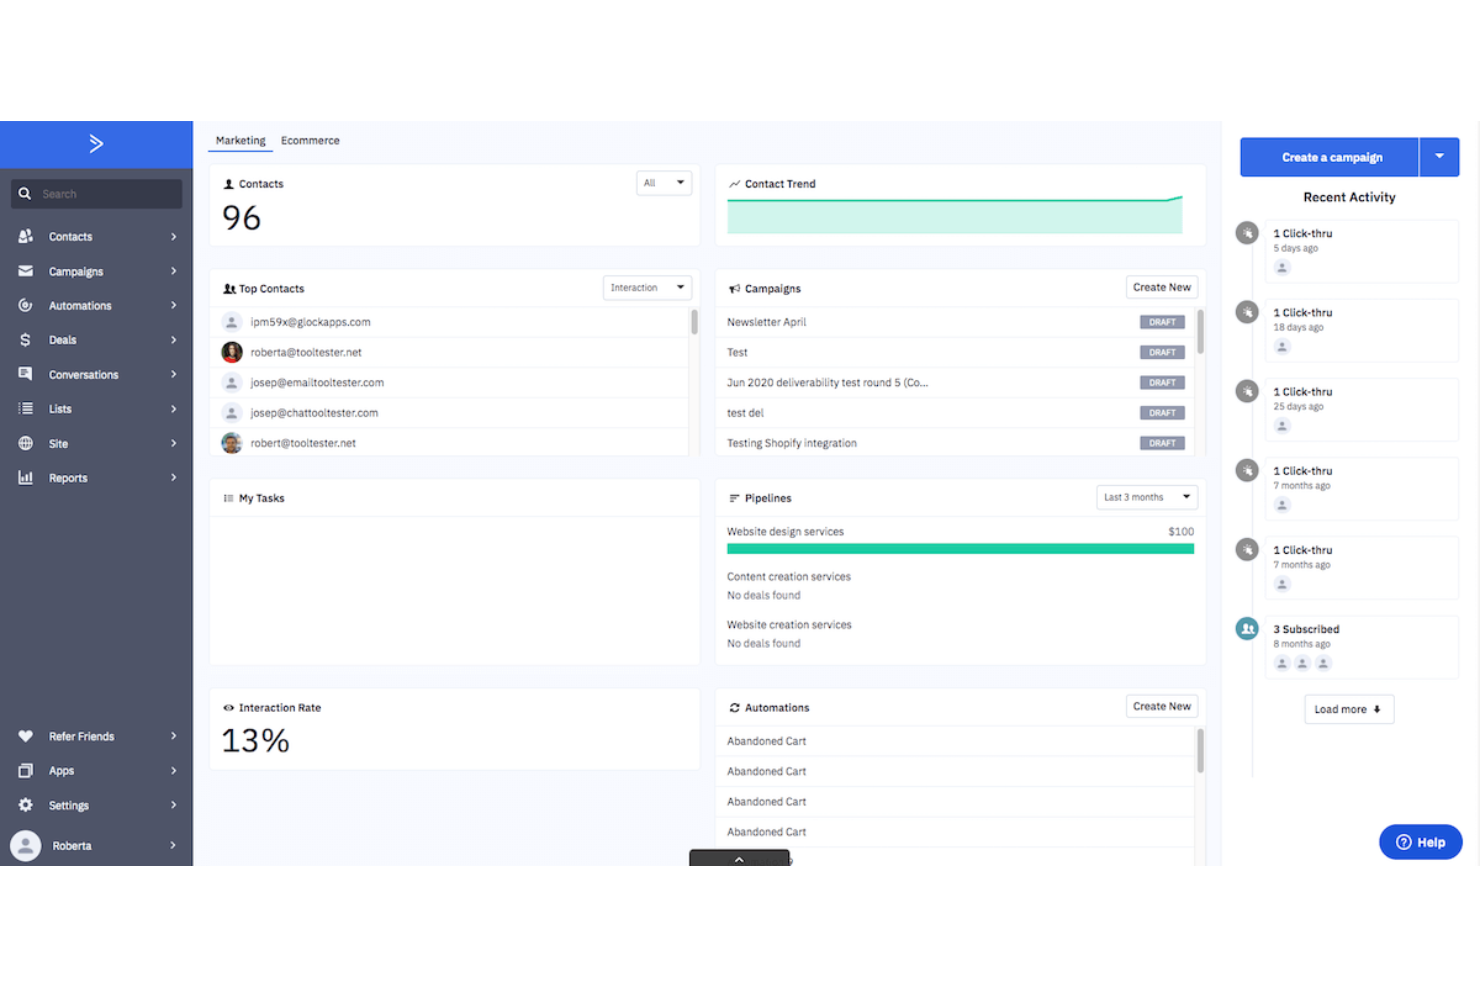This screenshot has height=987, width=1480.
Task: Click the Deals dollar-sign icon
Action: 25,339
